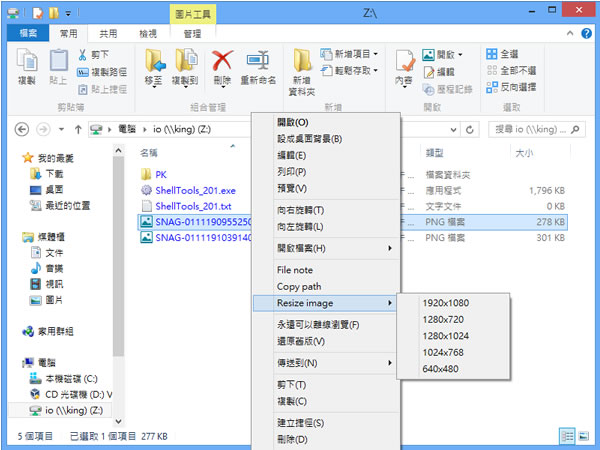Click the Select none icon
600x450 pixels.
point(491,70)
